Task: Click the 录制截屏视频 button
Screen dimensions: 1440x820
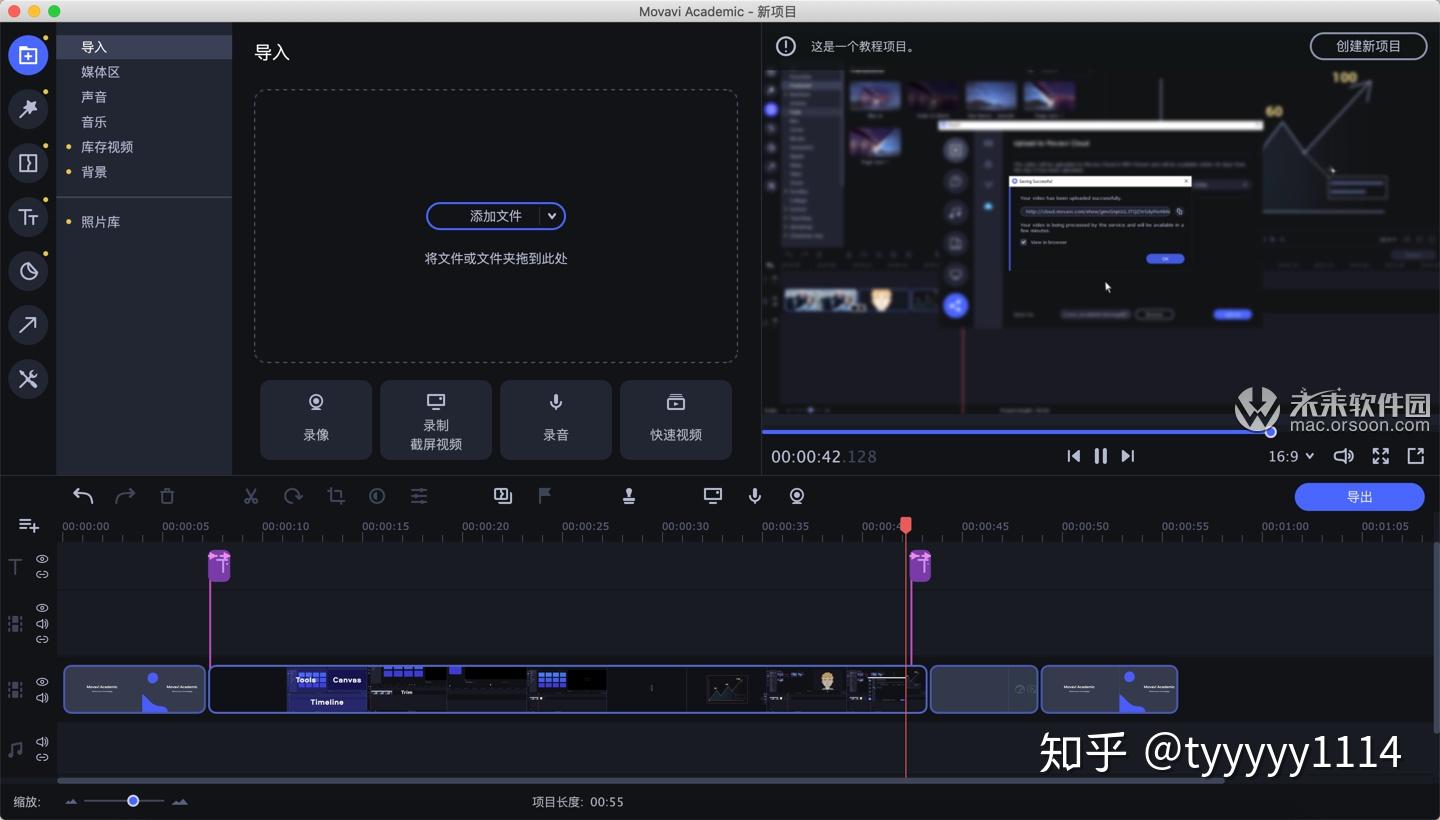Action: click(x=436, y=420)
